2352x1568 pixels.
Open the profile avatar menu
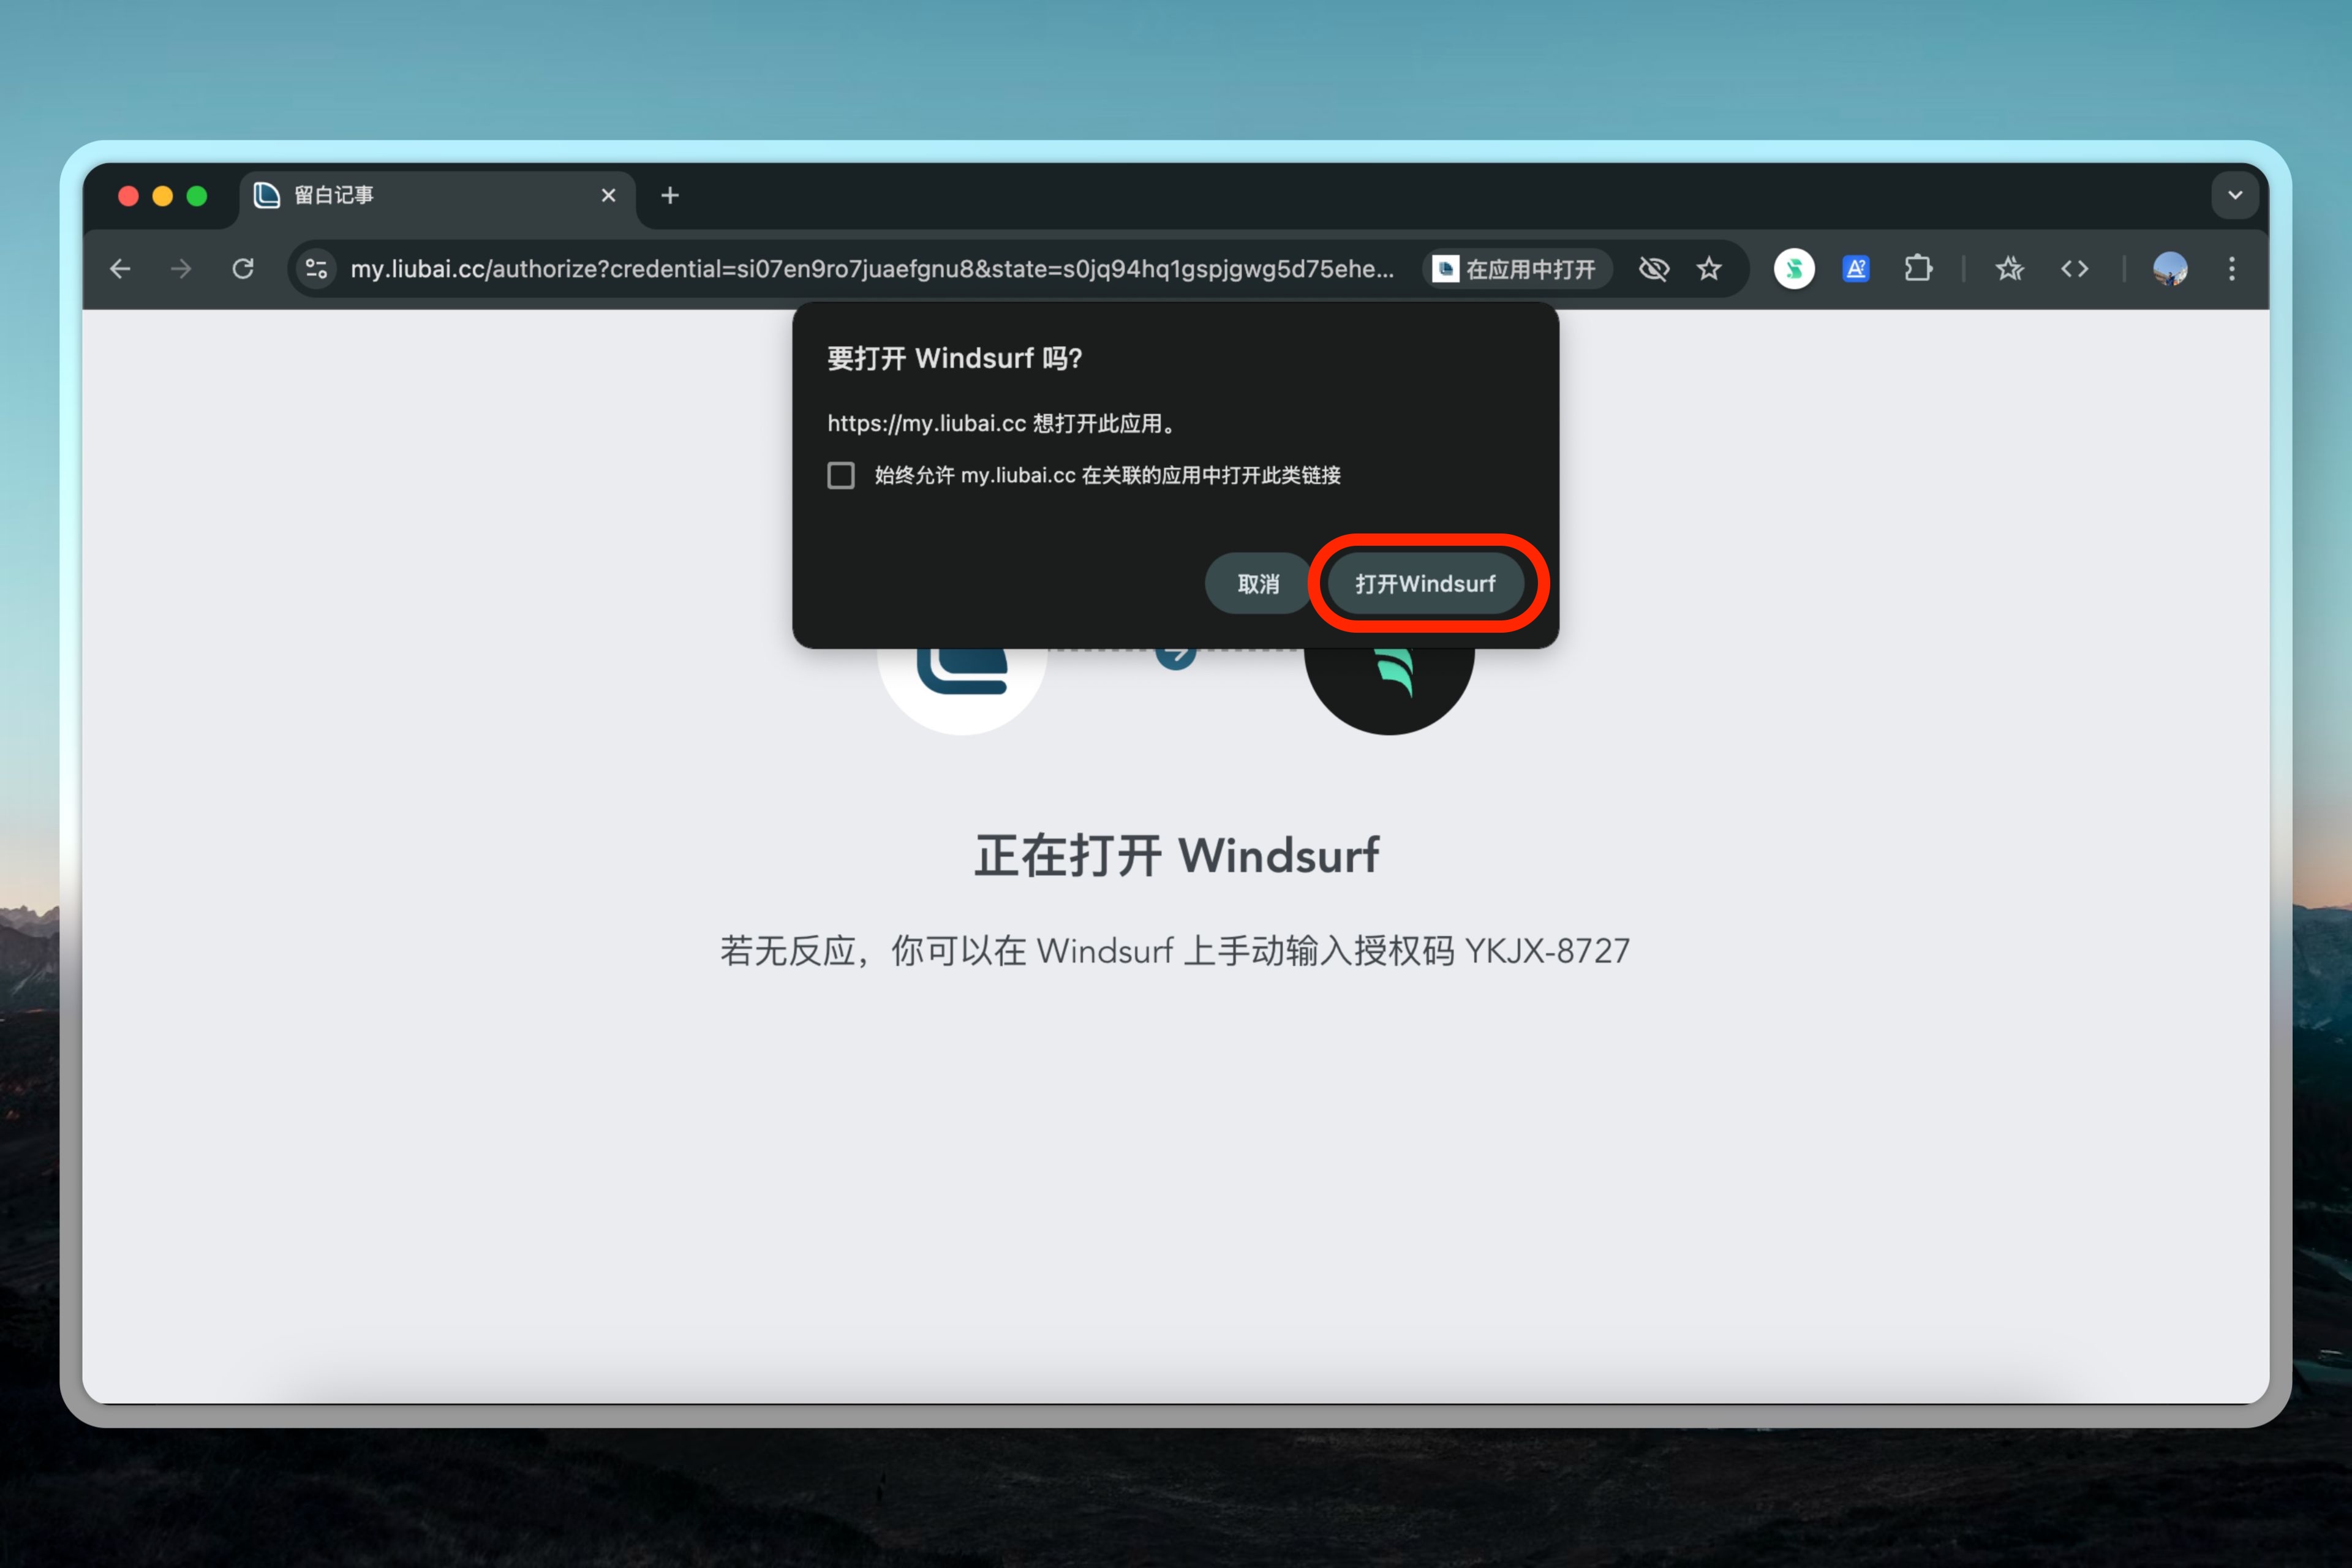click(2169, 269)
